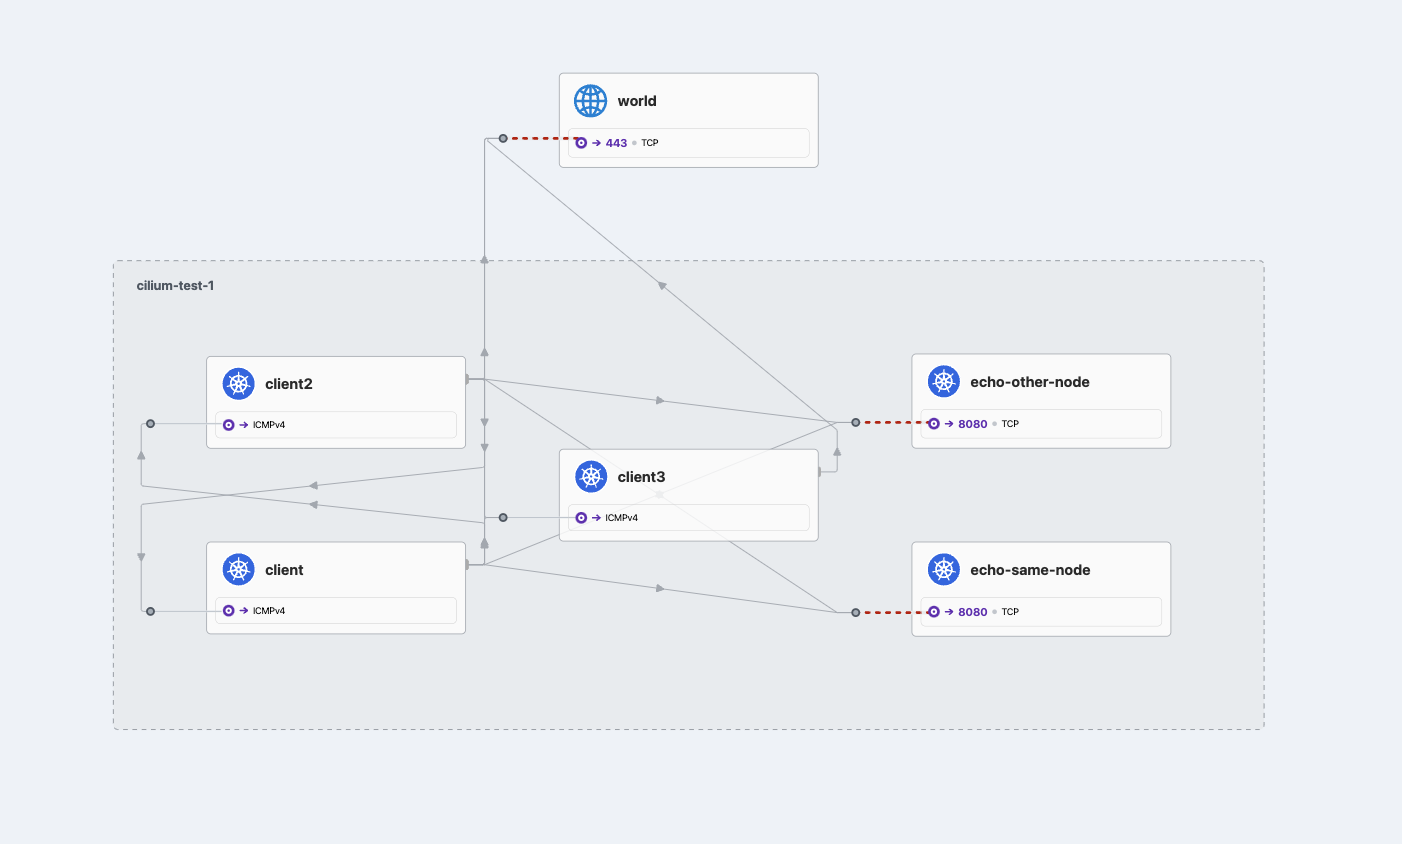Select the 443 TCP port row in world
The height and width of the screenshot is (844, 1402).
688,143
